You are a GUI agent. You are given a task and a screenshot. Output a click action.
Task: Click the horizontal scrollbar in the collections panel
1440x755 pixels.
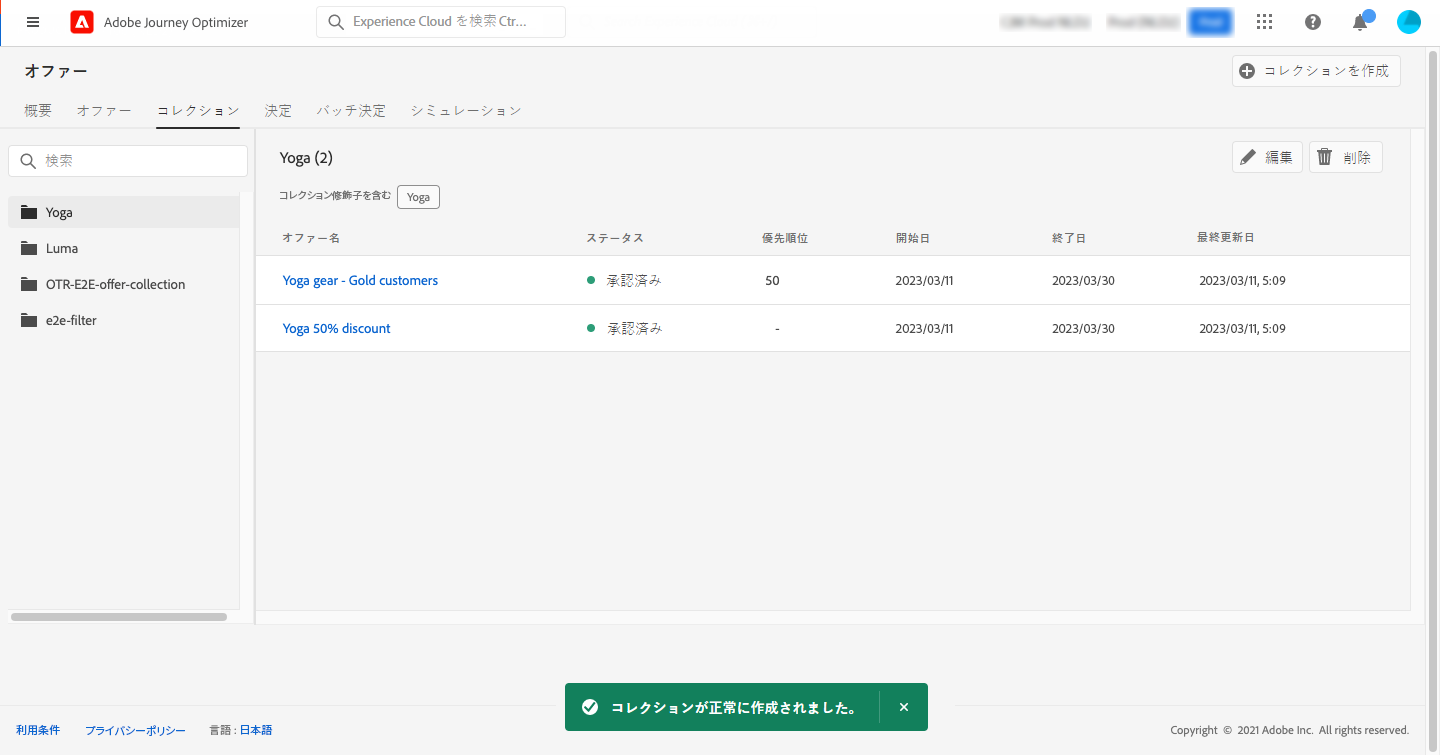tap(119, 617)
